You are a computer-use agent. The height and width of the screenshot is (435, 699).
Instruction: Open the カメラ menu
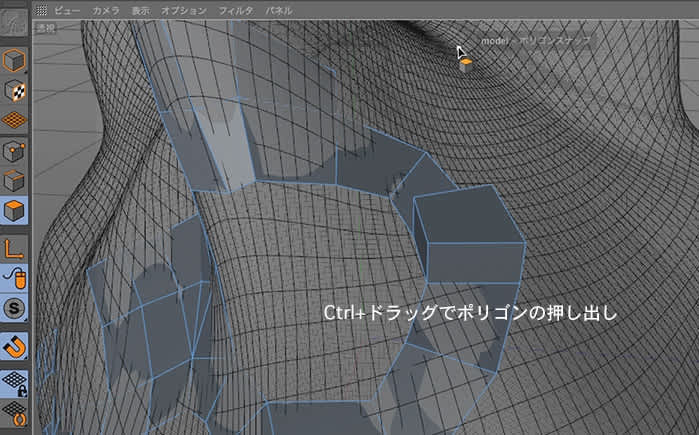[x=105, y=9]
